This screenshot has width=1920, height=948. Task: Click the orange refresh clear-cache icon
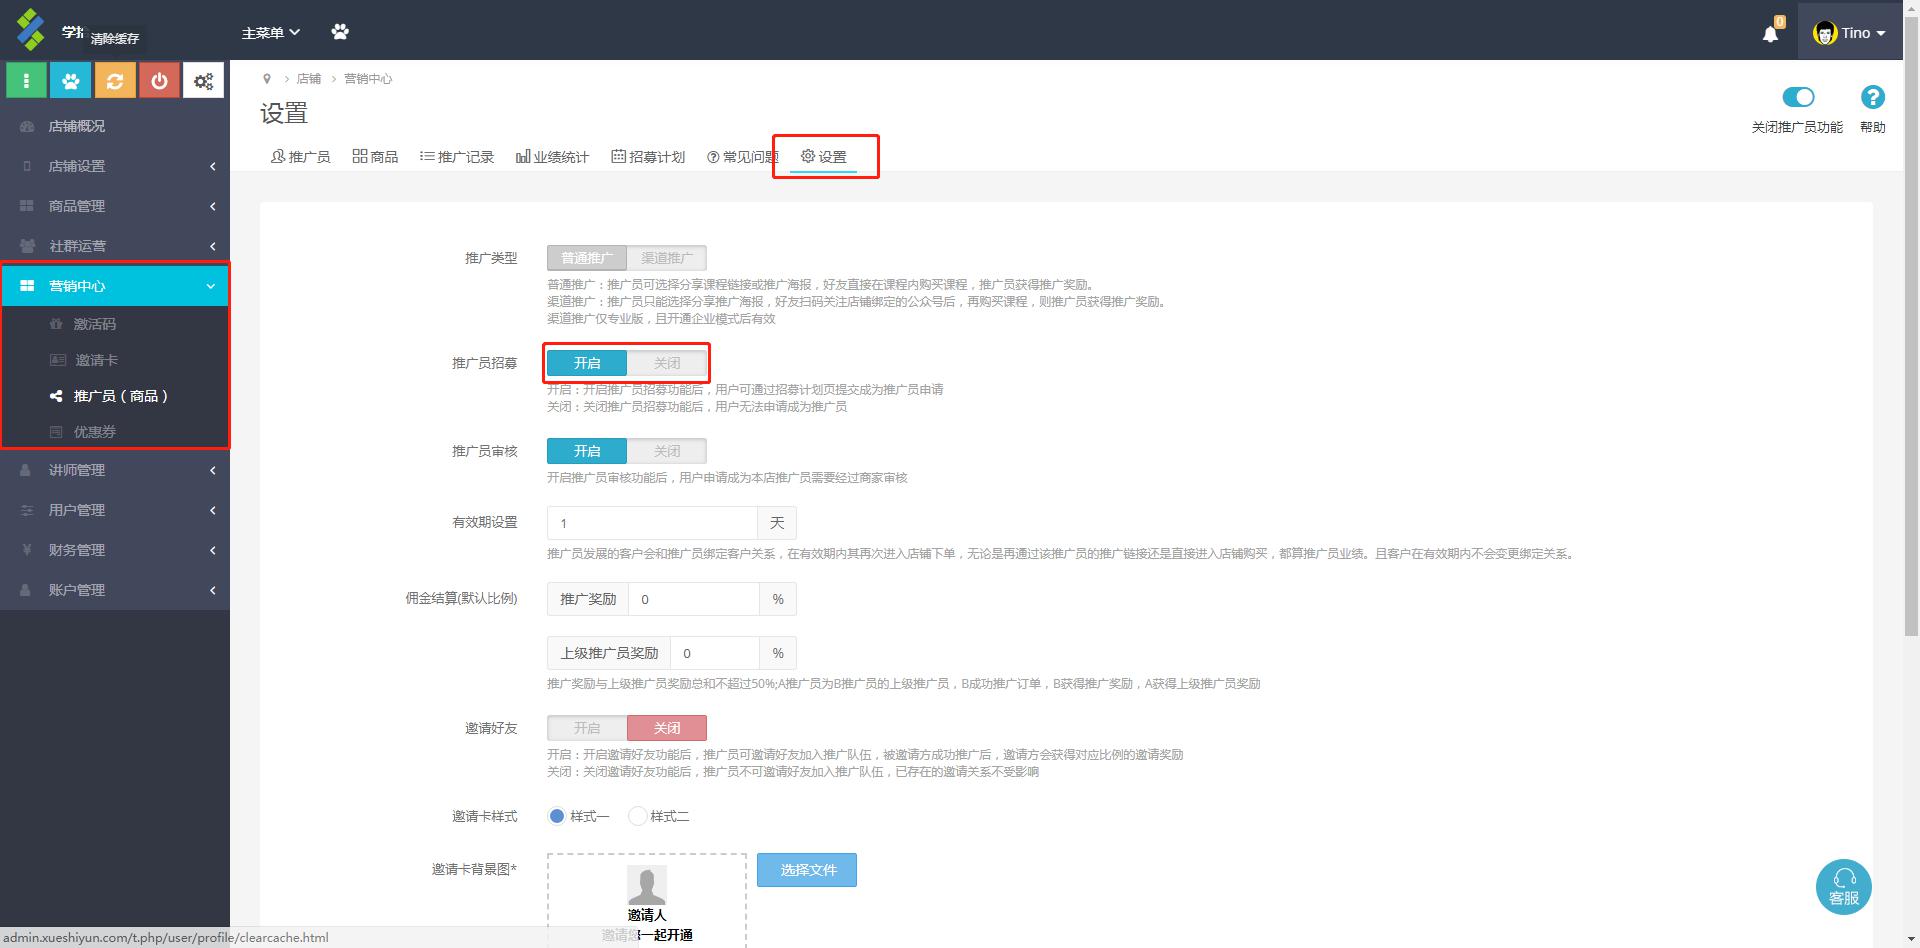pos(115,81)
